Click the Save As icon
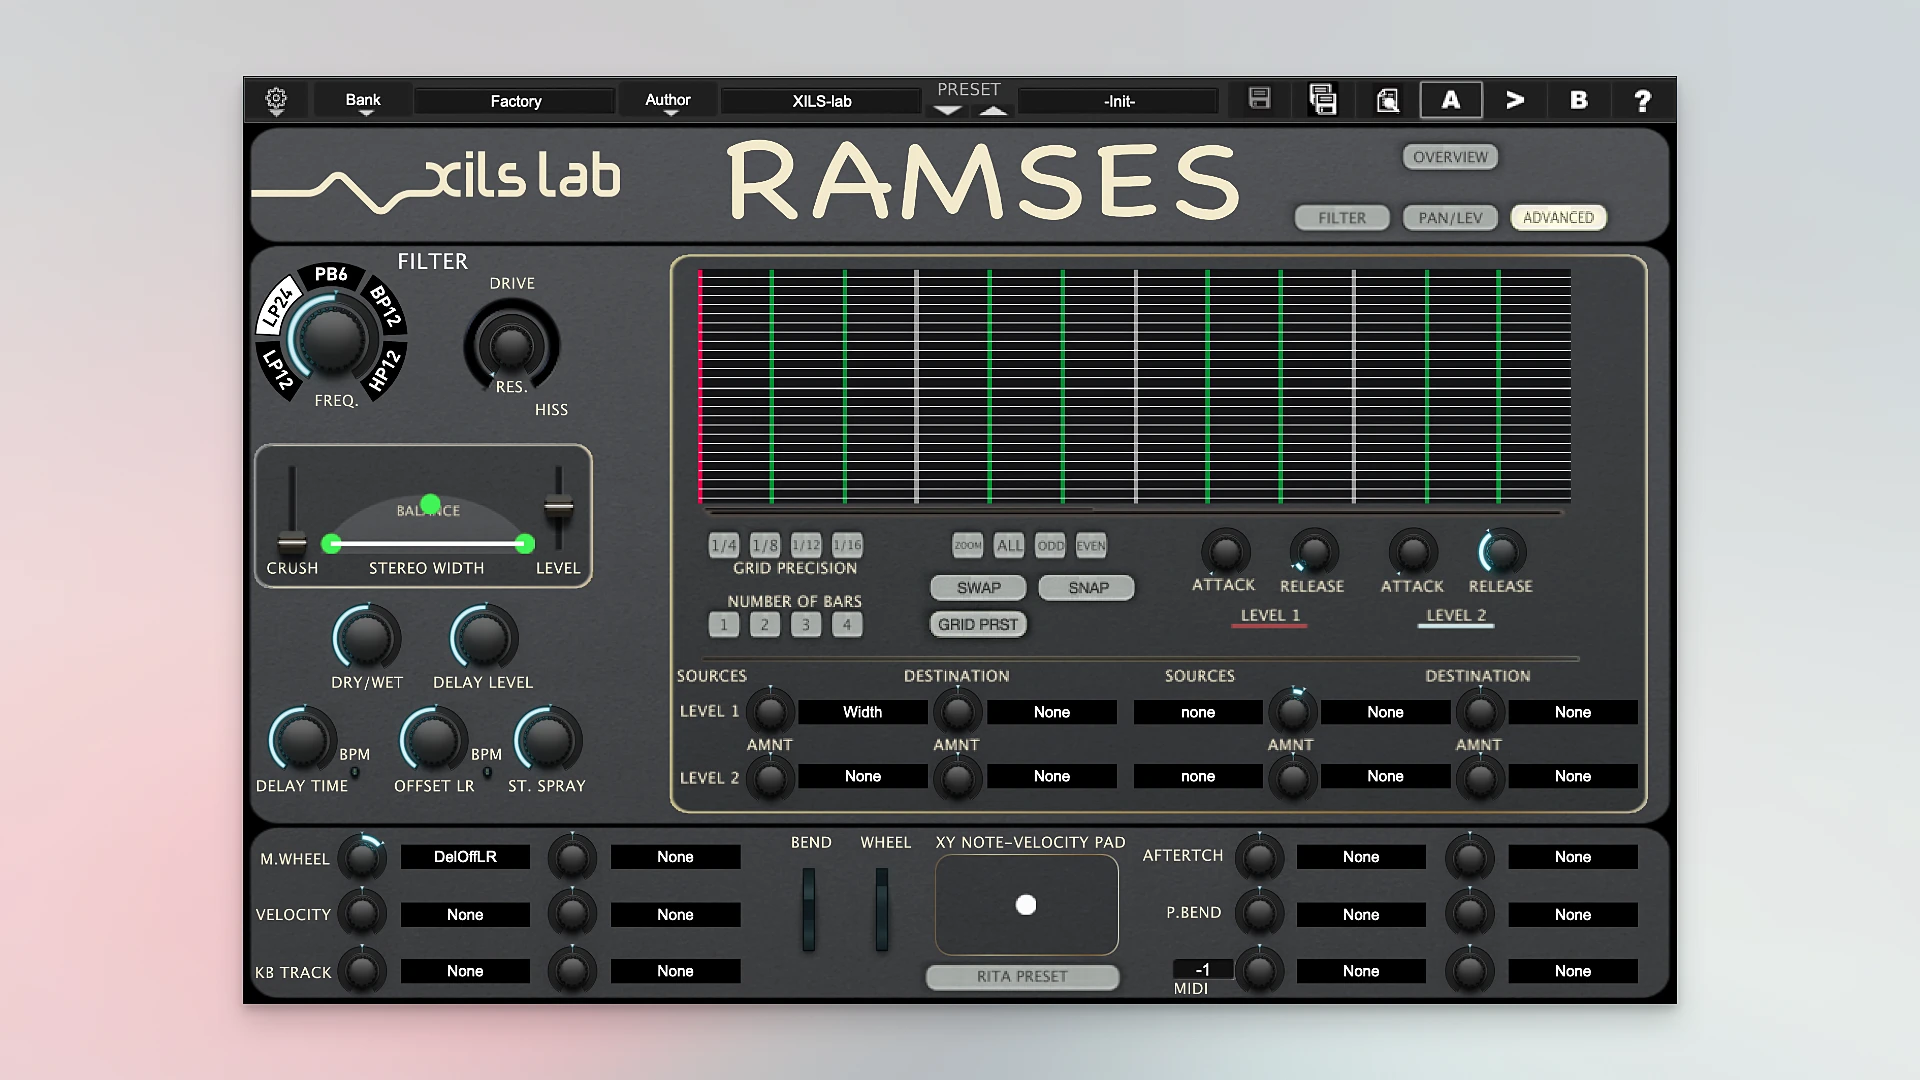The height and width of the screenshot is (1080, 1920). tap(1323, 99)
